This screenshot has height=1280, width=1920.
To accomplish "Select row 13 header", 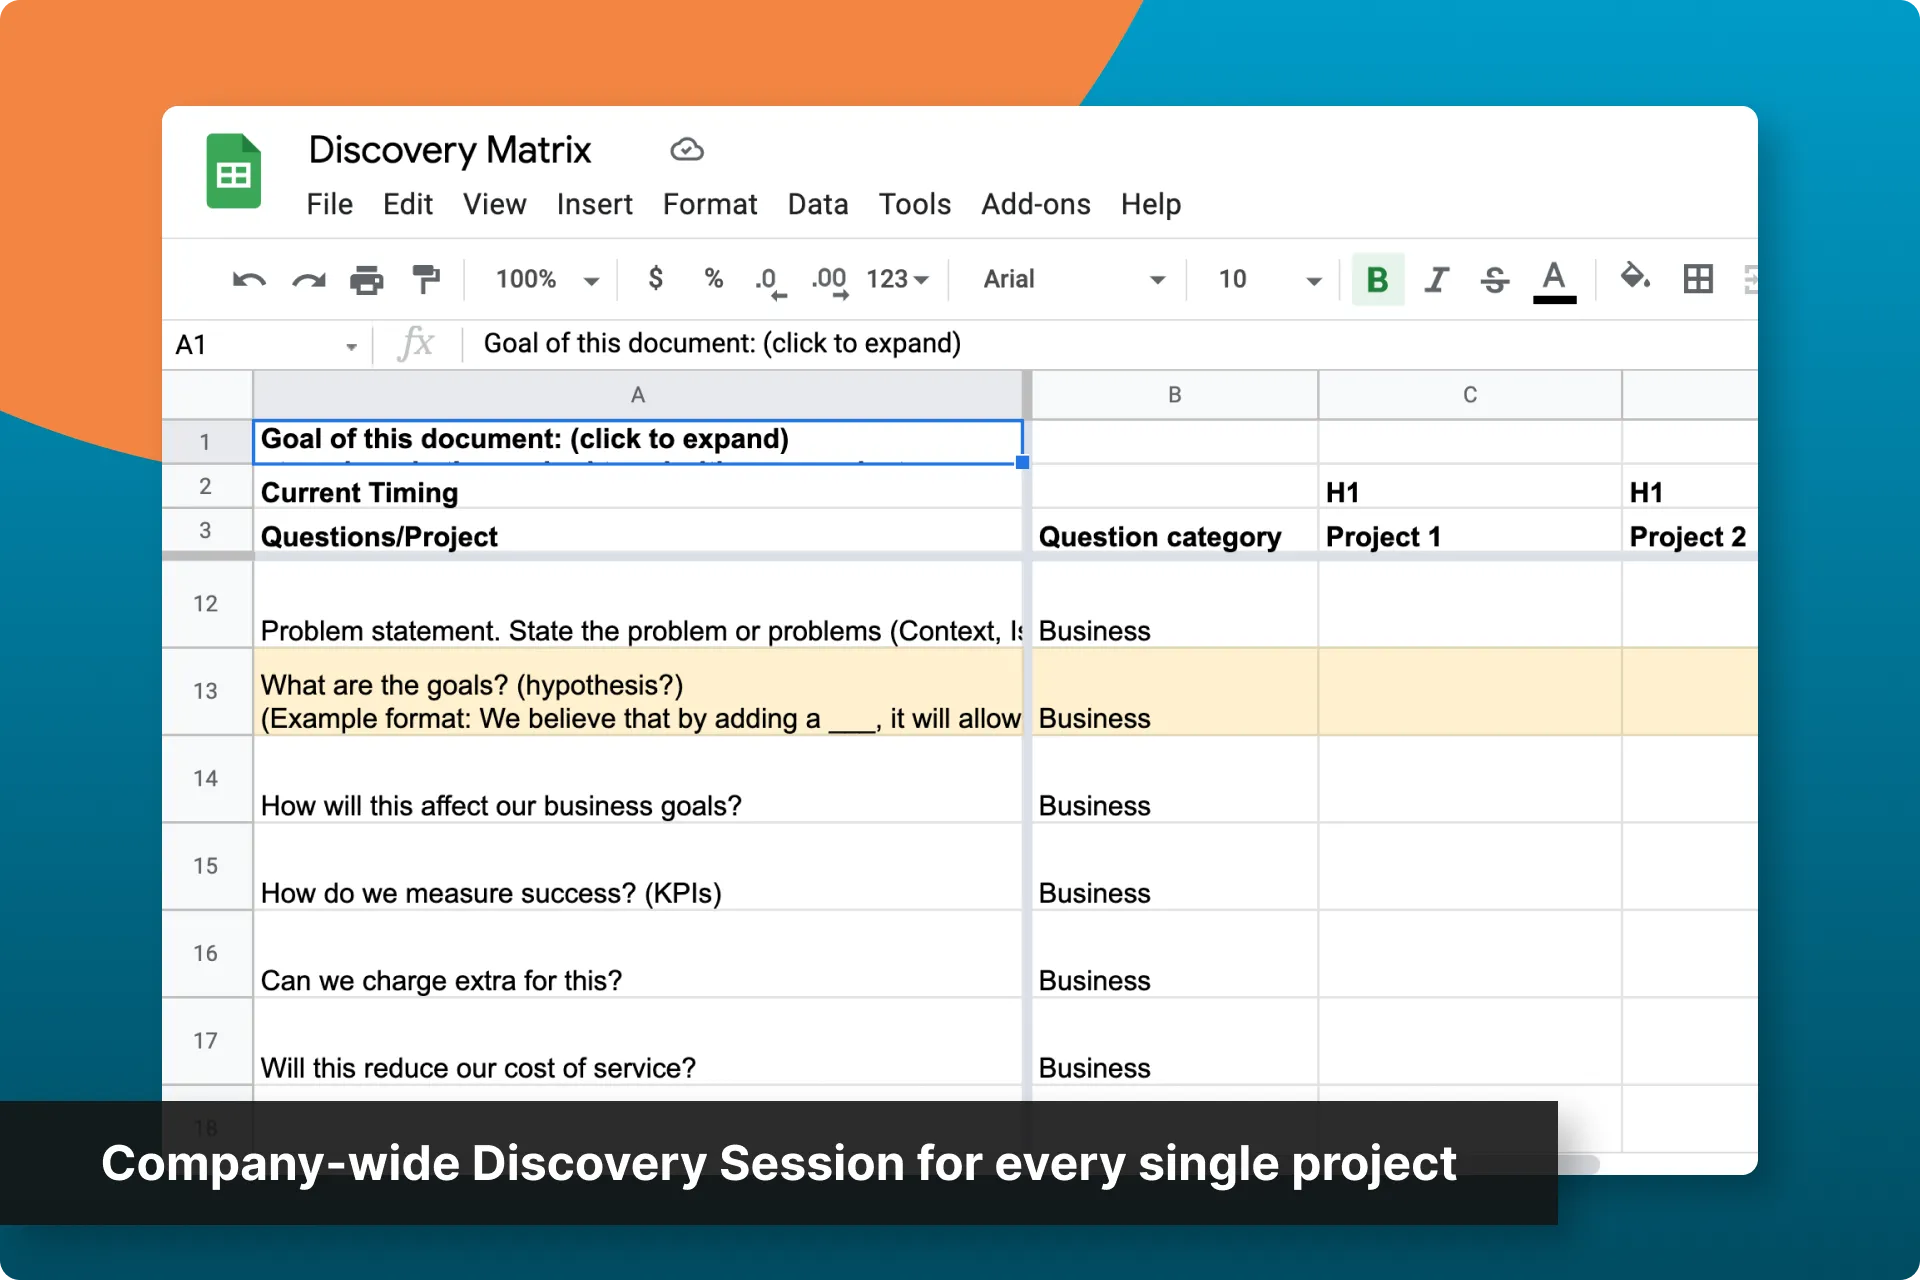I will click(x=207, y=691).
